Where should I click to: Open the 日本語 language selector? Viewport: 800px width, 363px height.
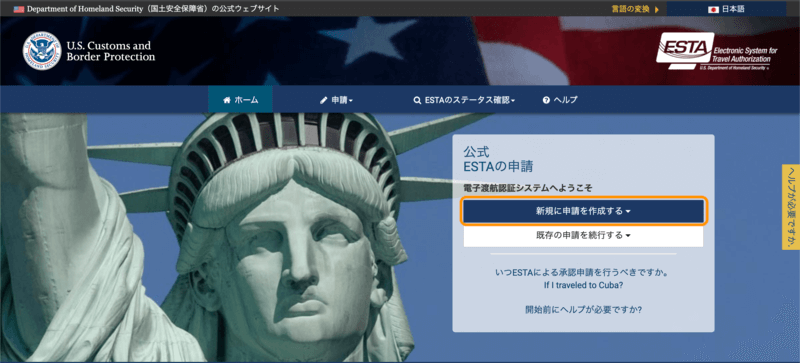726,9
